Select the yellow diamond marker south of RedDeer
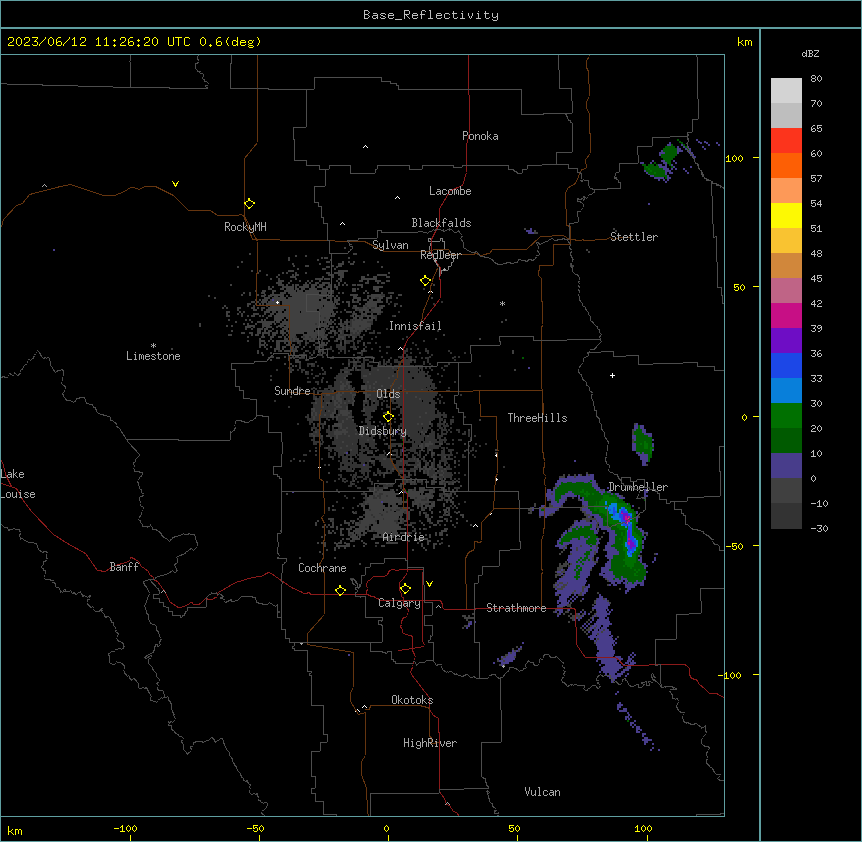Viewport: 862px width, 842px height. (x=426, y=281)
